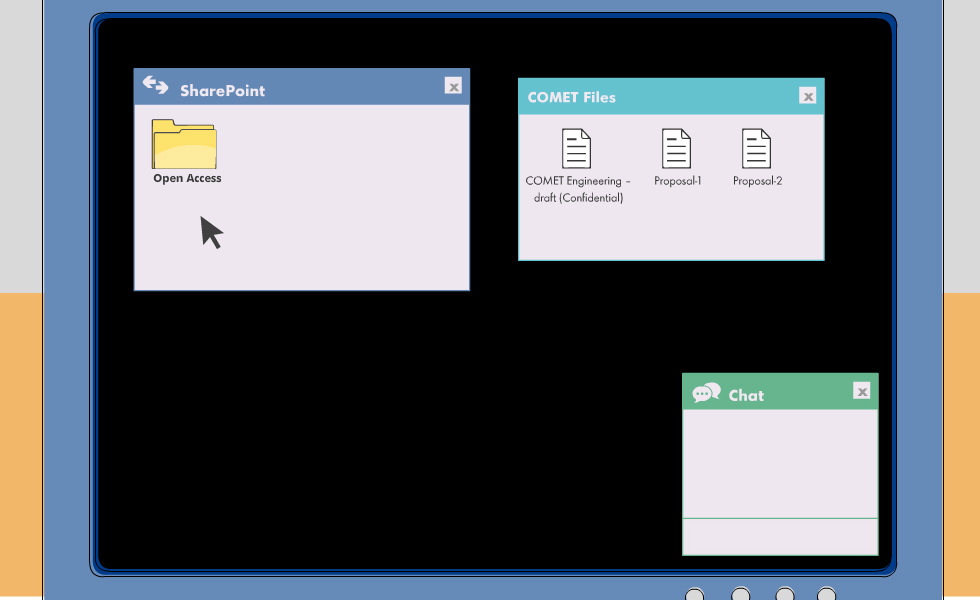Close the SharePoint window
Screen dimensions: 980x600
[453, 86]
